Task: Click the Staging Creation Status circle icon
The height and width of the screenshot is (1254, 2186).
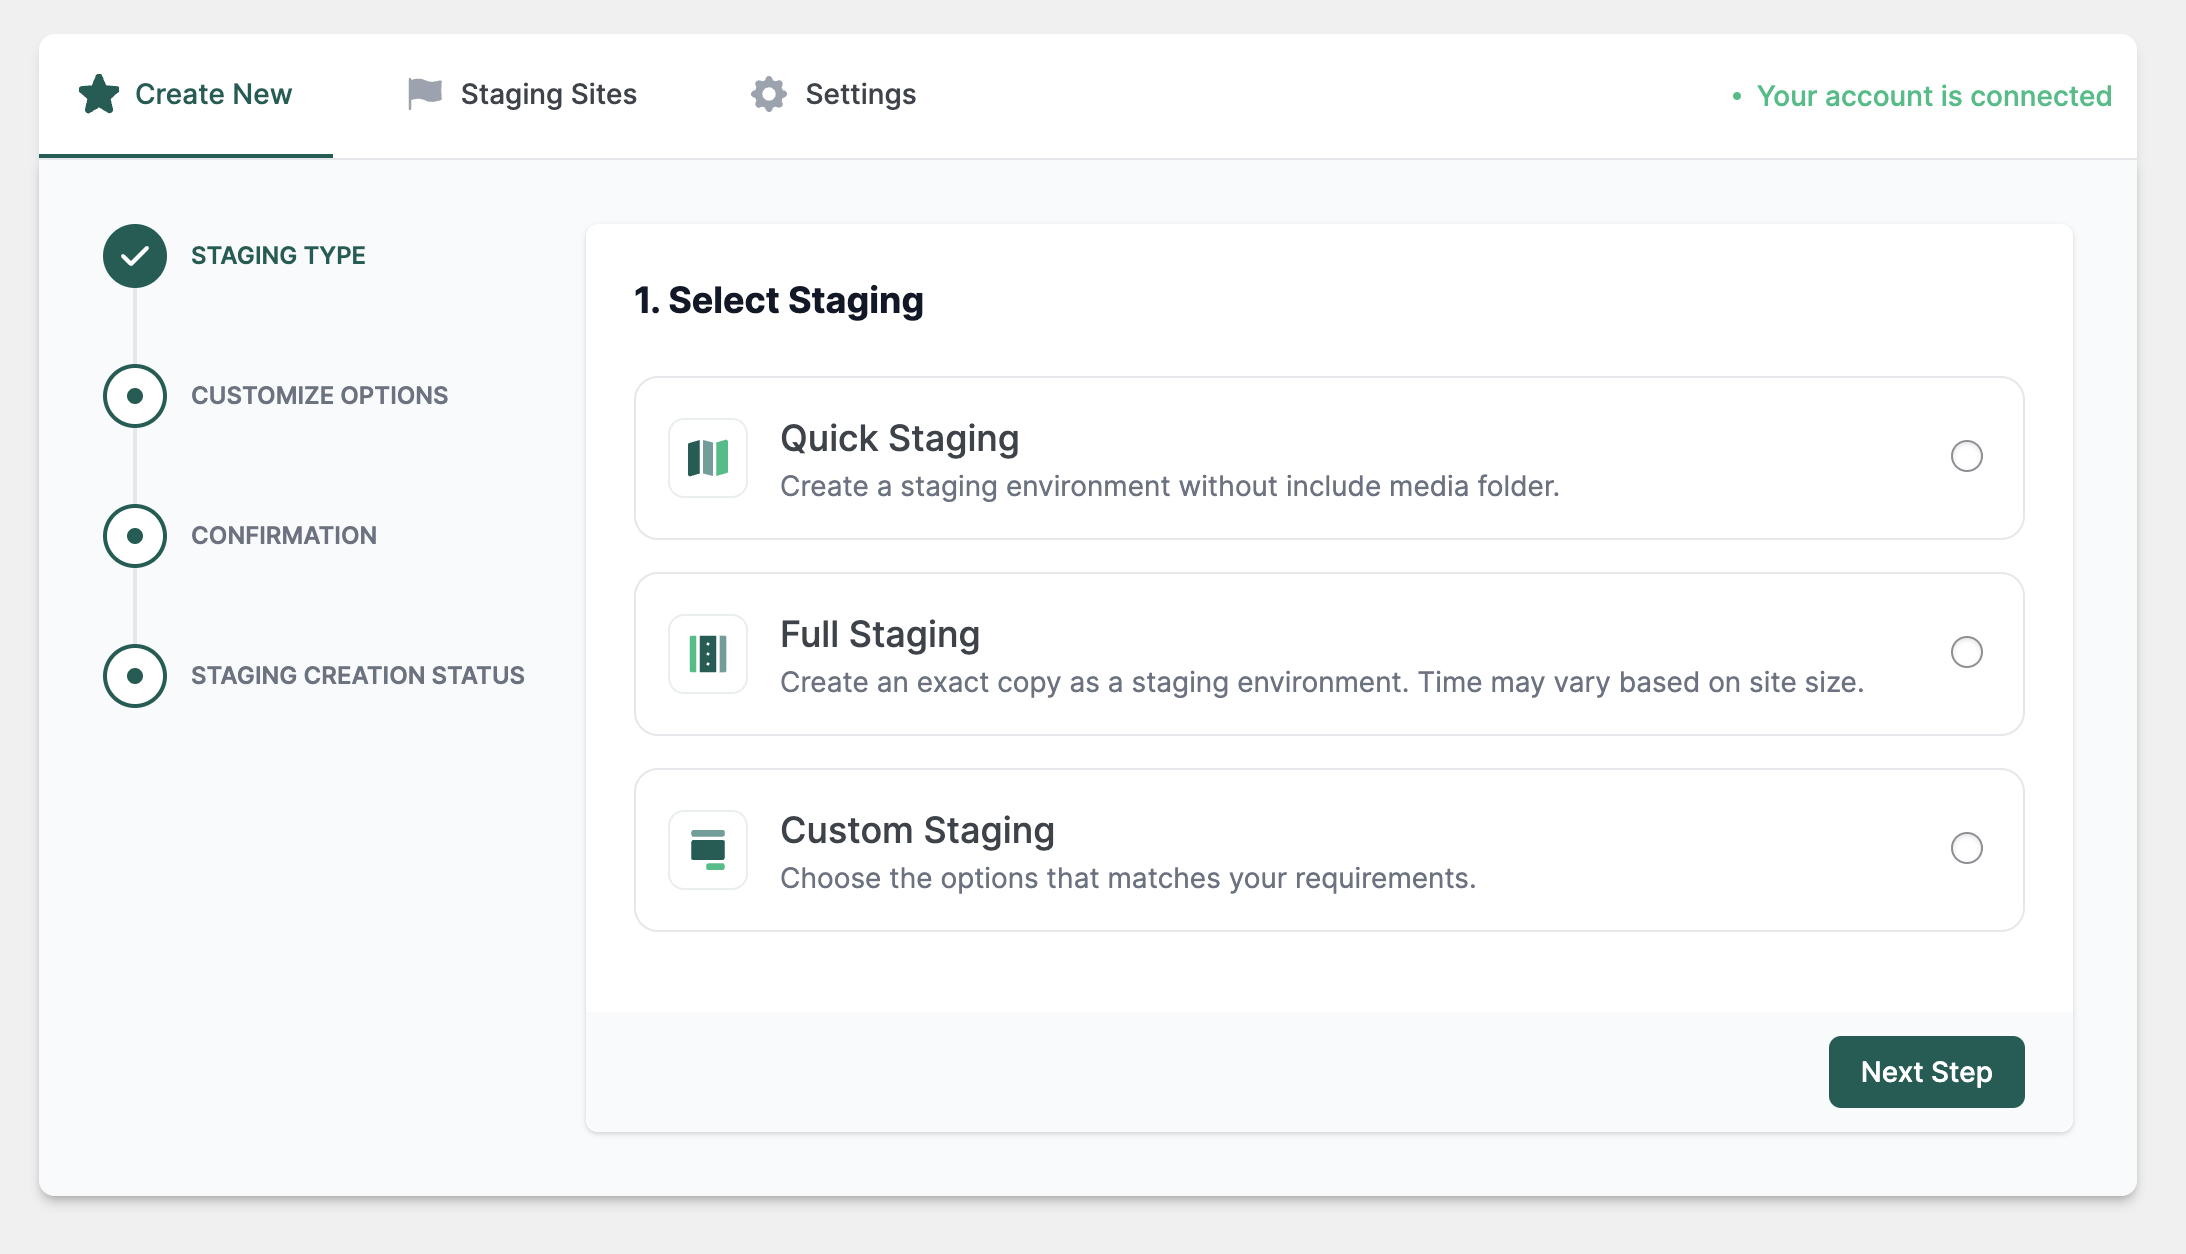Action: (x=135, y=674)
